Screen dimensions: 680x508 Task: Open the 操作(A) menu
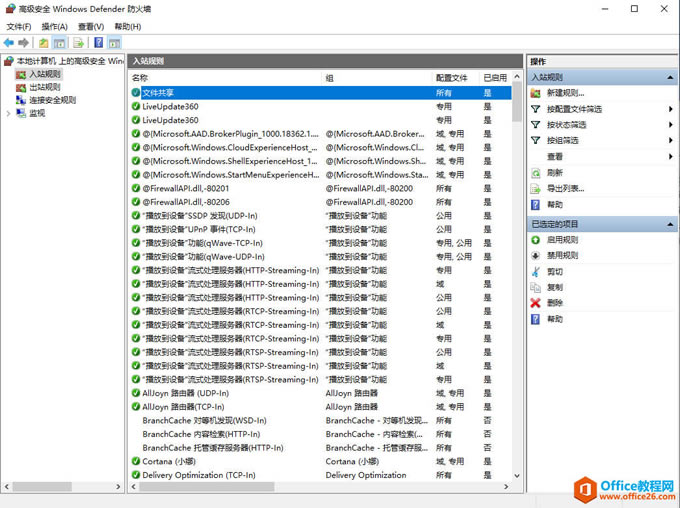click(54, 26)
